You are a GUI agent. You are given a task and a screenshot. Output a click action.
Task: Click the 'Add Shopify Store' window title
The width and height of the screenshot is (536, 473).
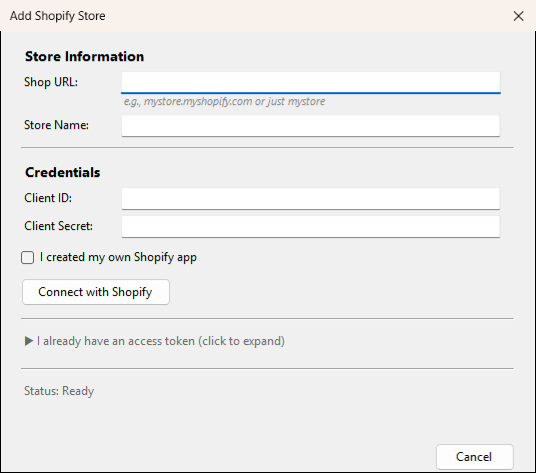(57, 16)
